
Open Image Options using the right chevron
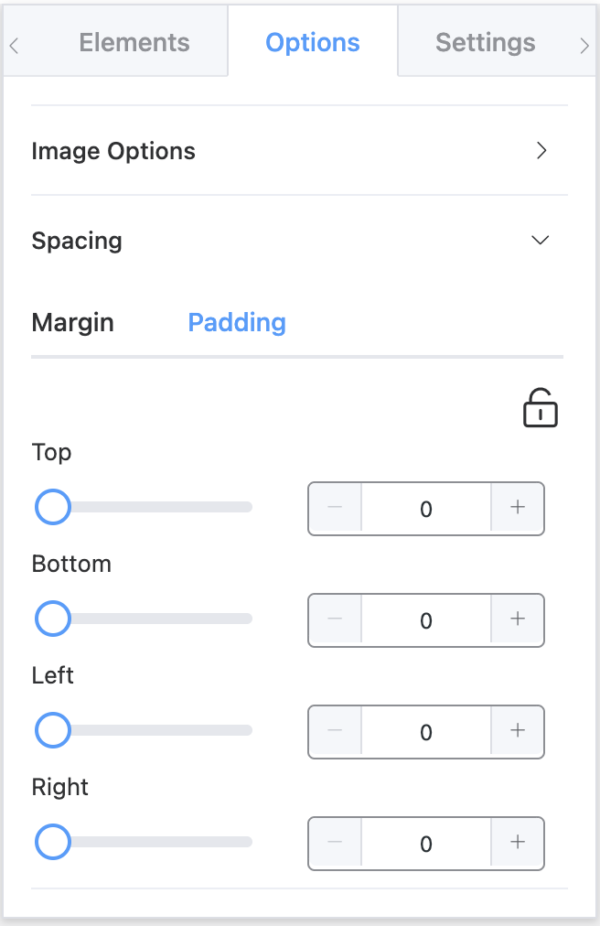click(x=542, y=151)
